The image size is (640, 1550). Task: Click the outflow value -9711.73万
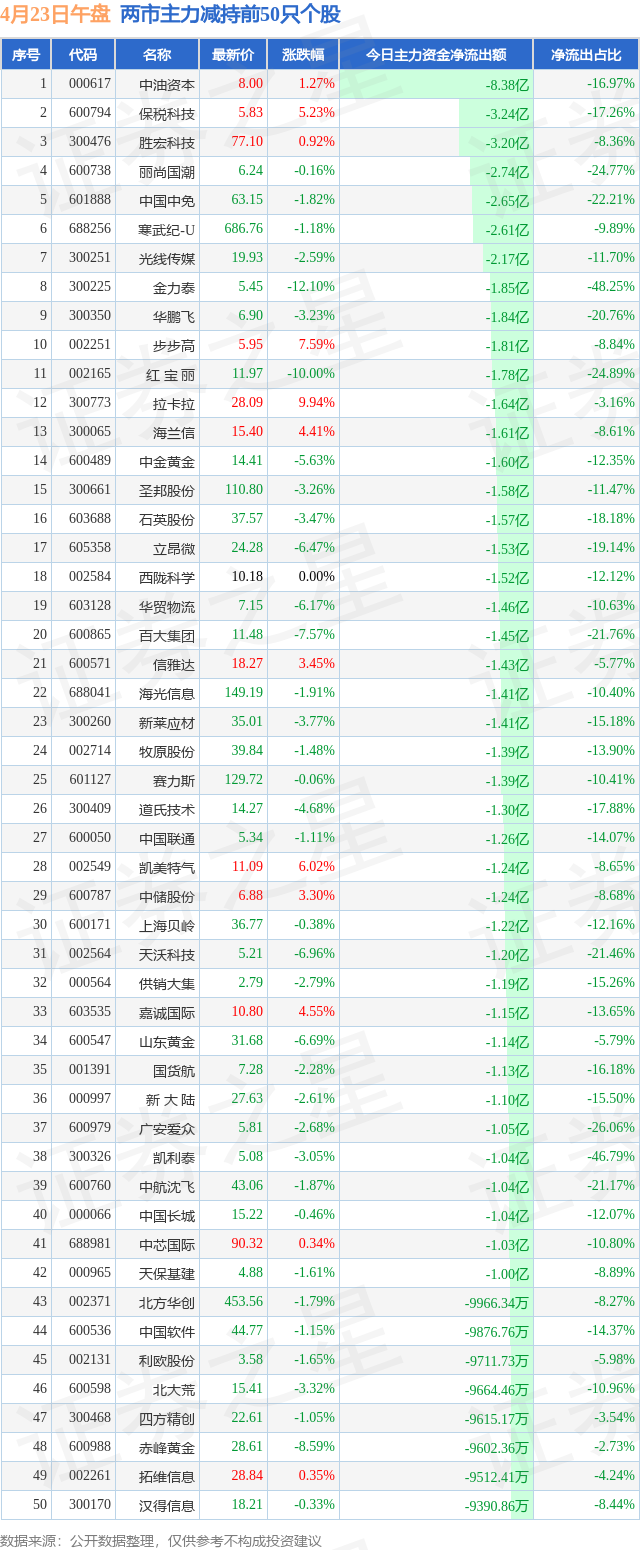pos(497,1361)
